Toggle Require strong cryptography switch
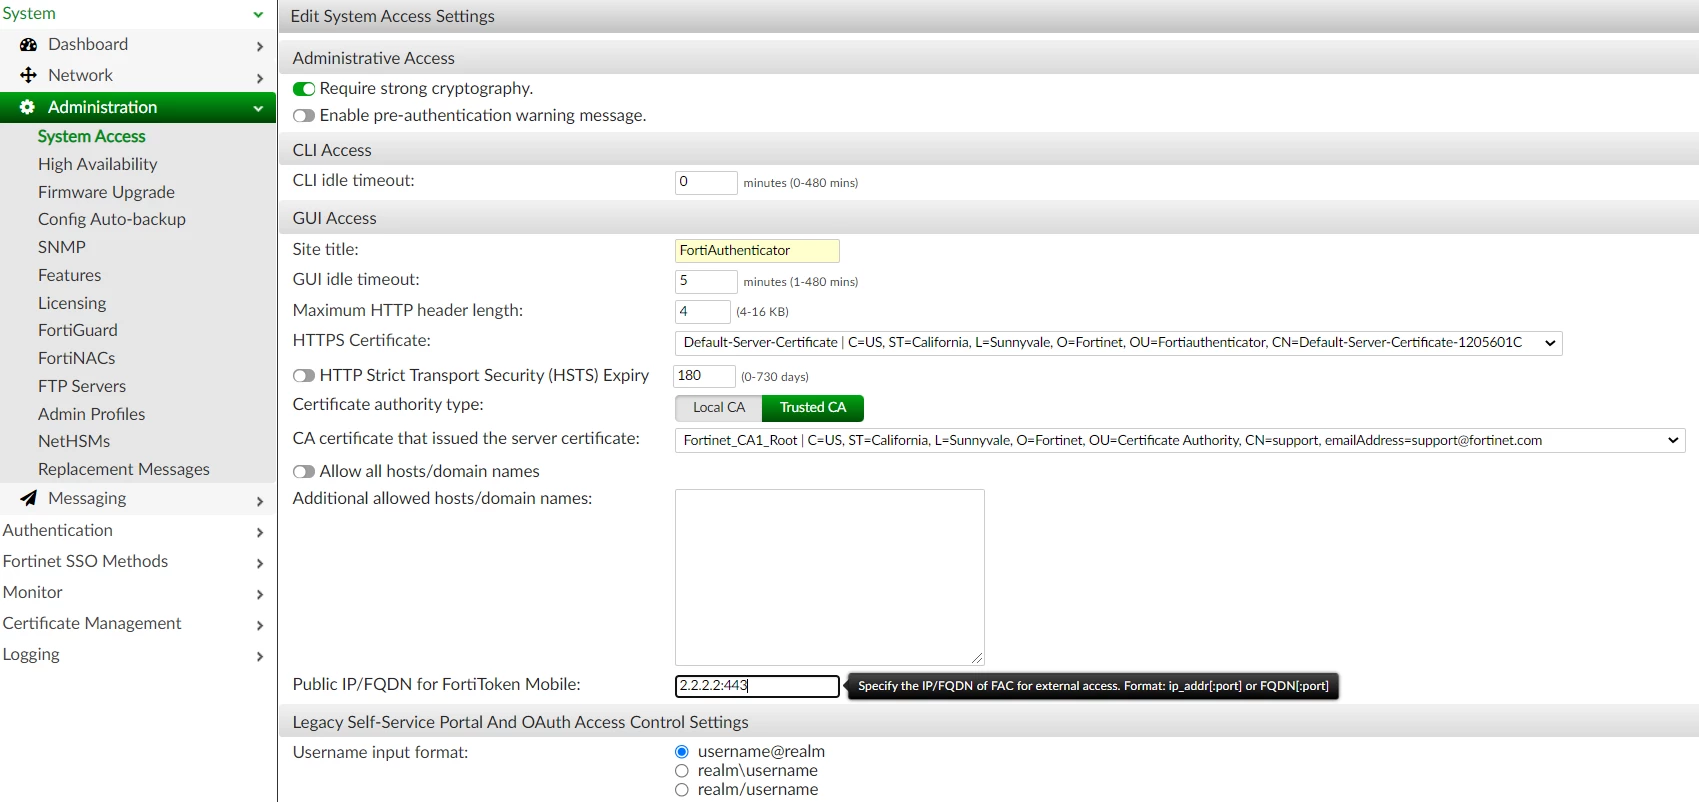This screenshot has height=802, width=1699. [304, 89]
